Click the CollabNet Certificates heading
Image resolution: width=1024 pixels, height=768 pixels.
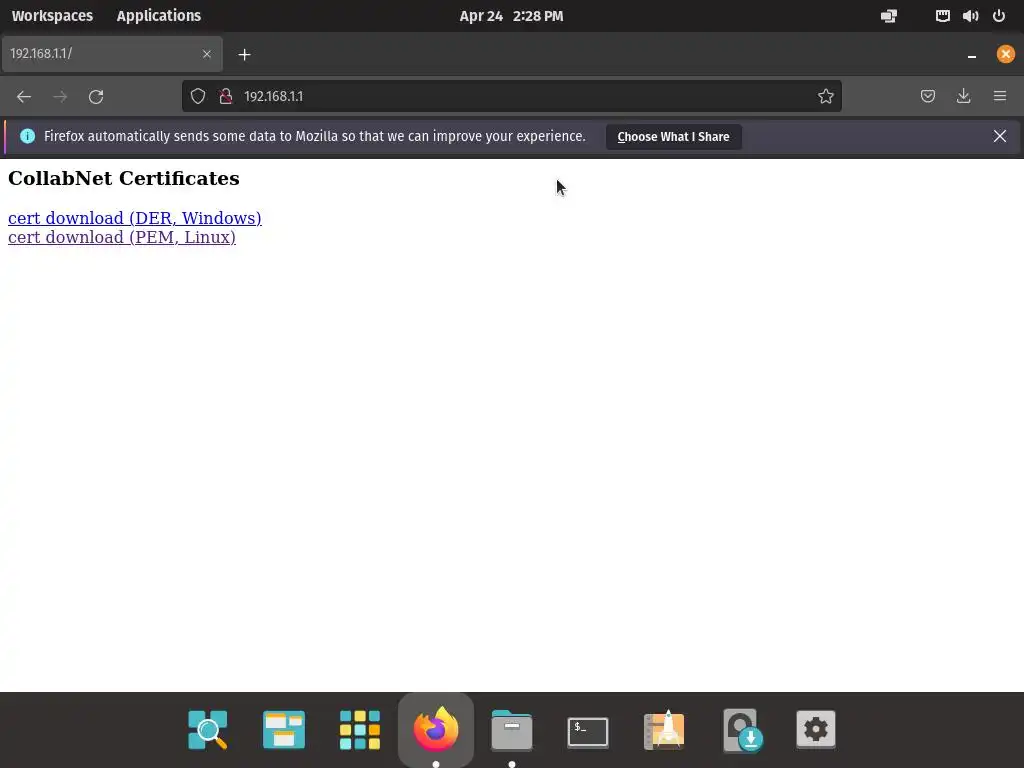(123, 178)
